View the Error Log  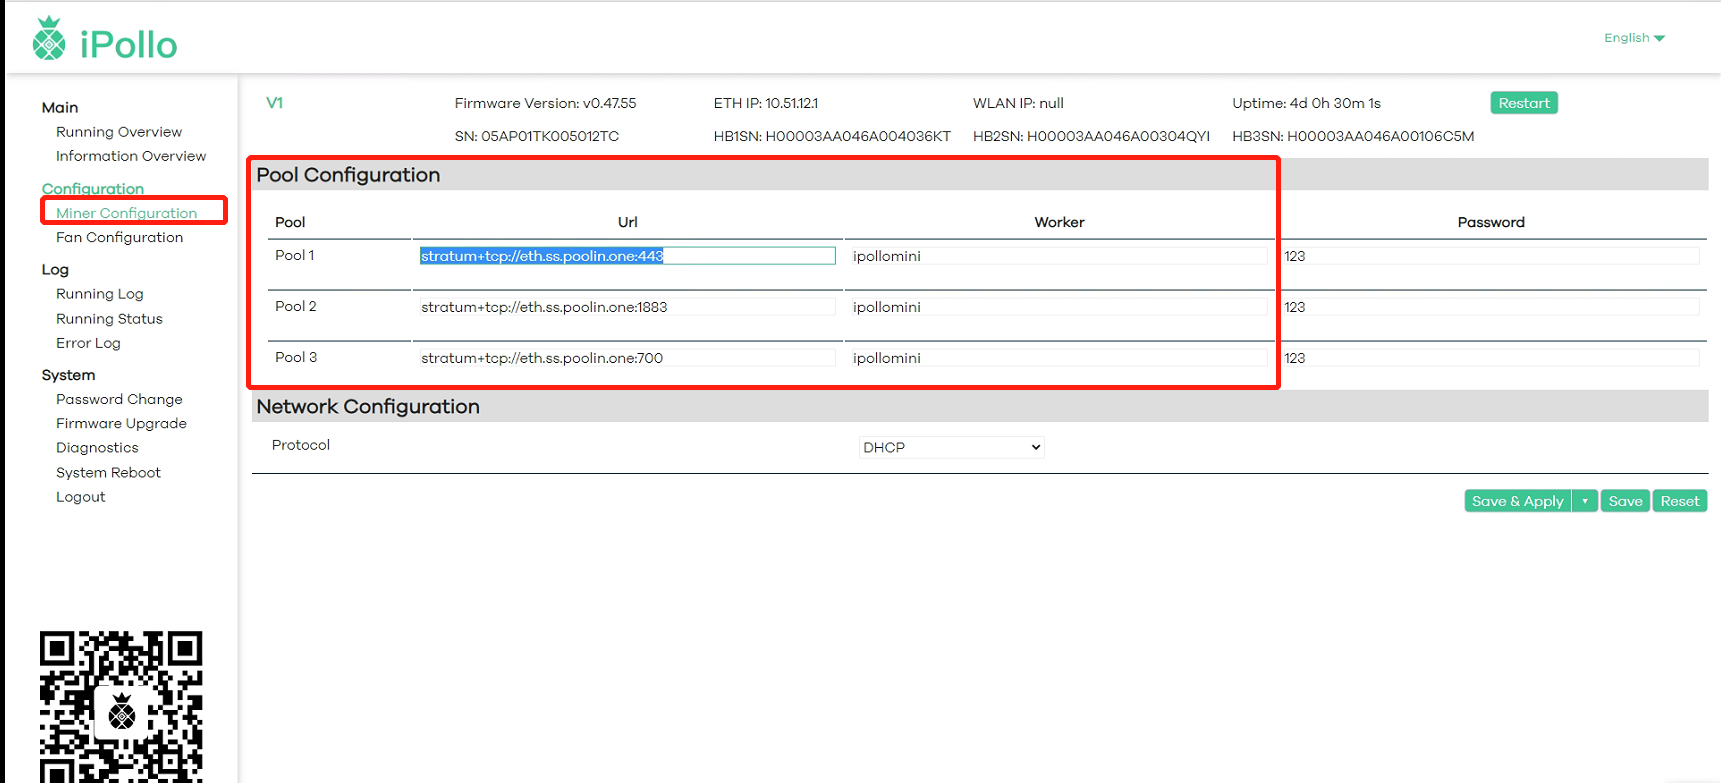point(88,343)
